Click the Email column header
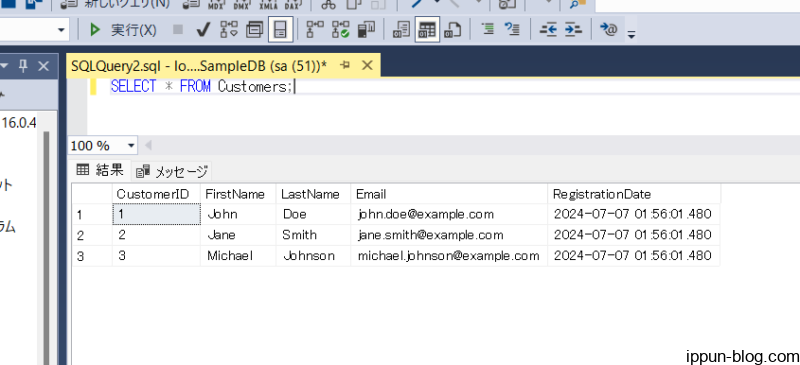 click(x=449, y=194)
